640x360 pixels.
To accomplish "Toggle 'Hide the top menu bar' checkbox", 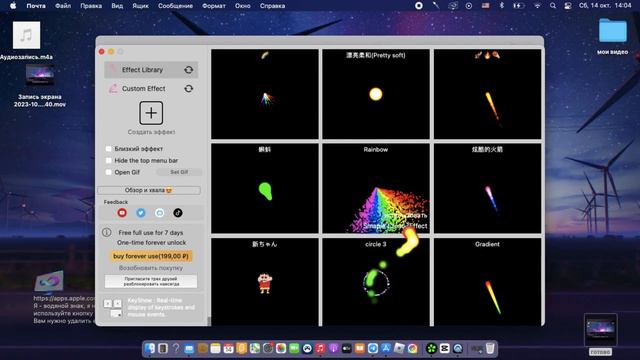I will click(x=109, y=160).
